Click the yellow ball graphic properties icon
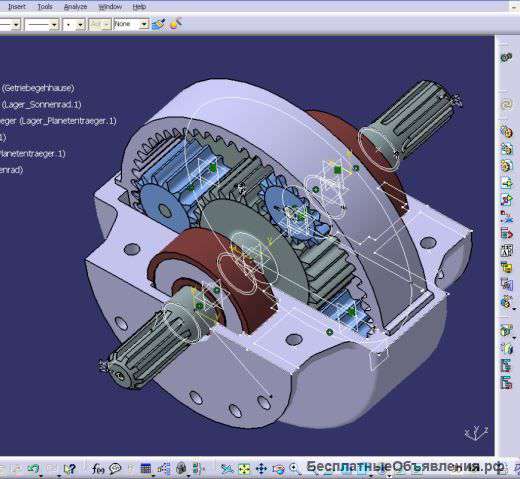Image resolution: width=520 pixels, height=479 pixels. [x=175, y=23]
